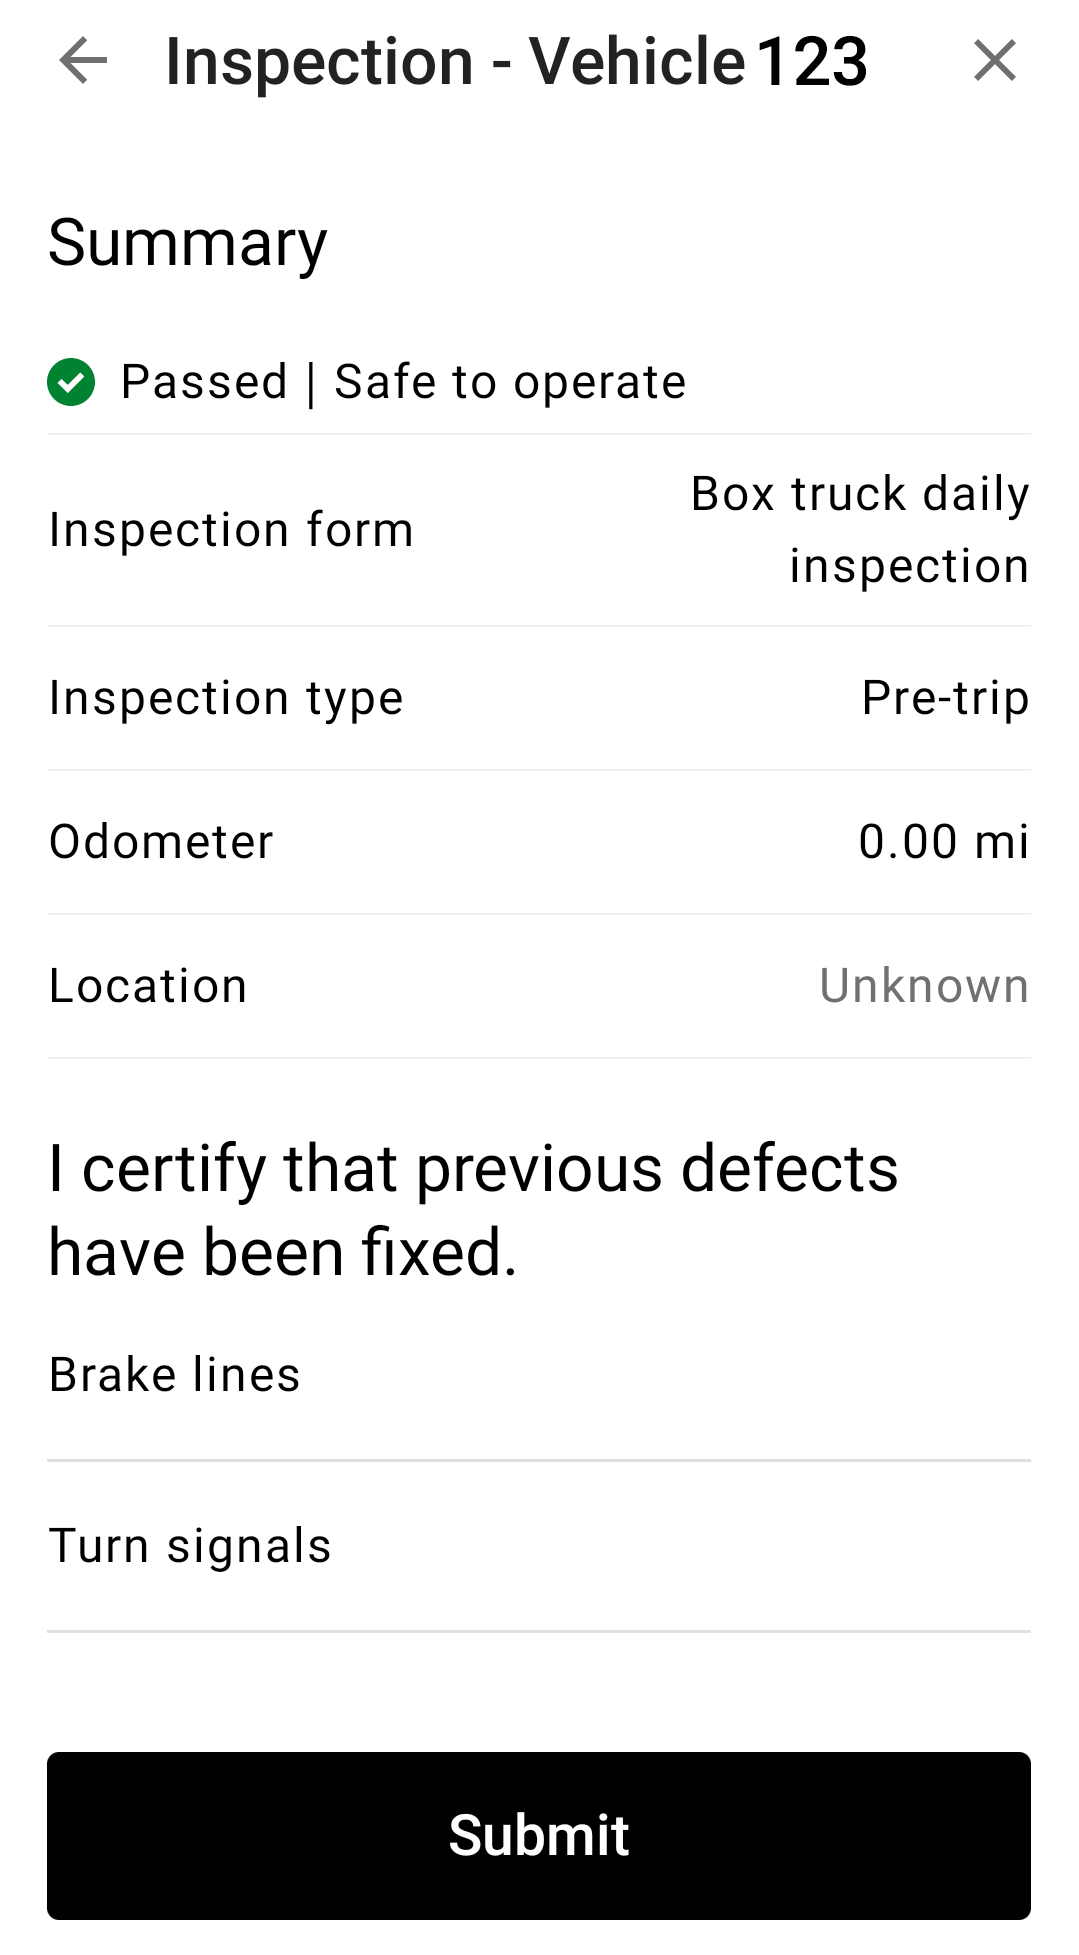Viewport: 1079px width, 1955px height.
Task: Select the Turn signals defect item
Action: tap(539, 1546)
